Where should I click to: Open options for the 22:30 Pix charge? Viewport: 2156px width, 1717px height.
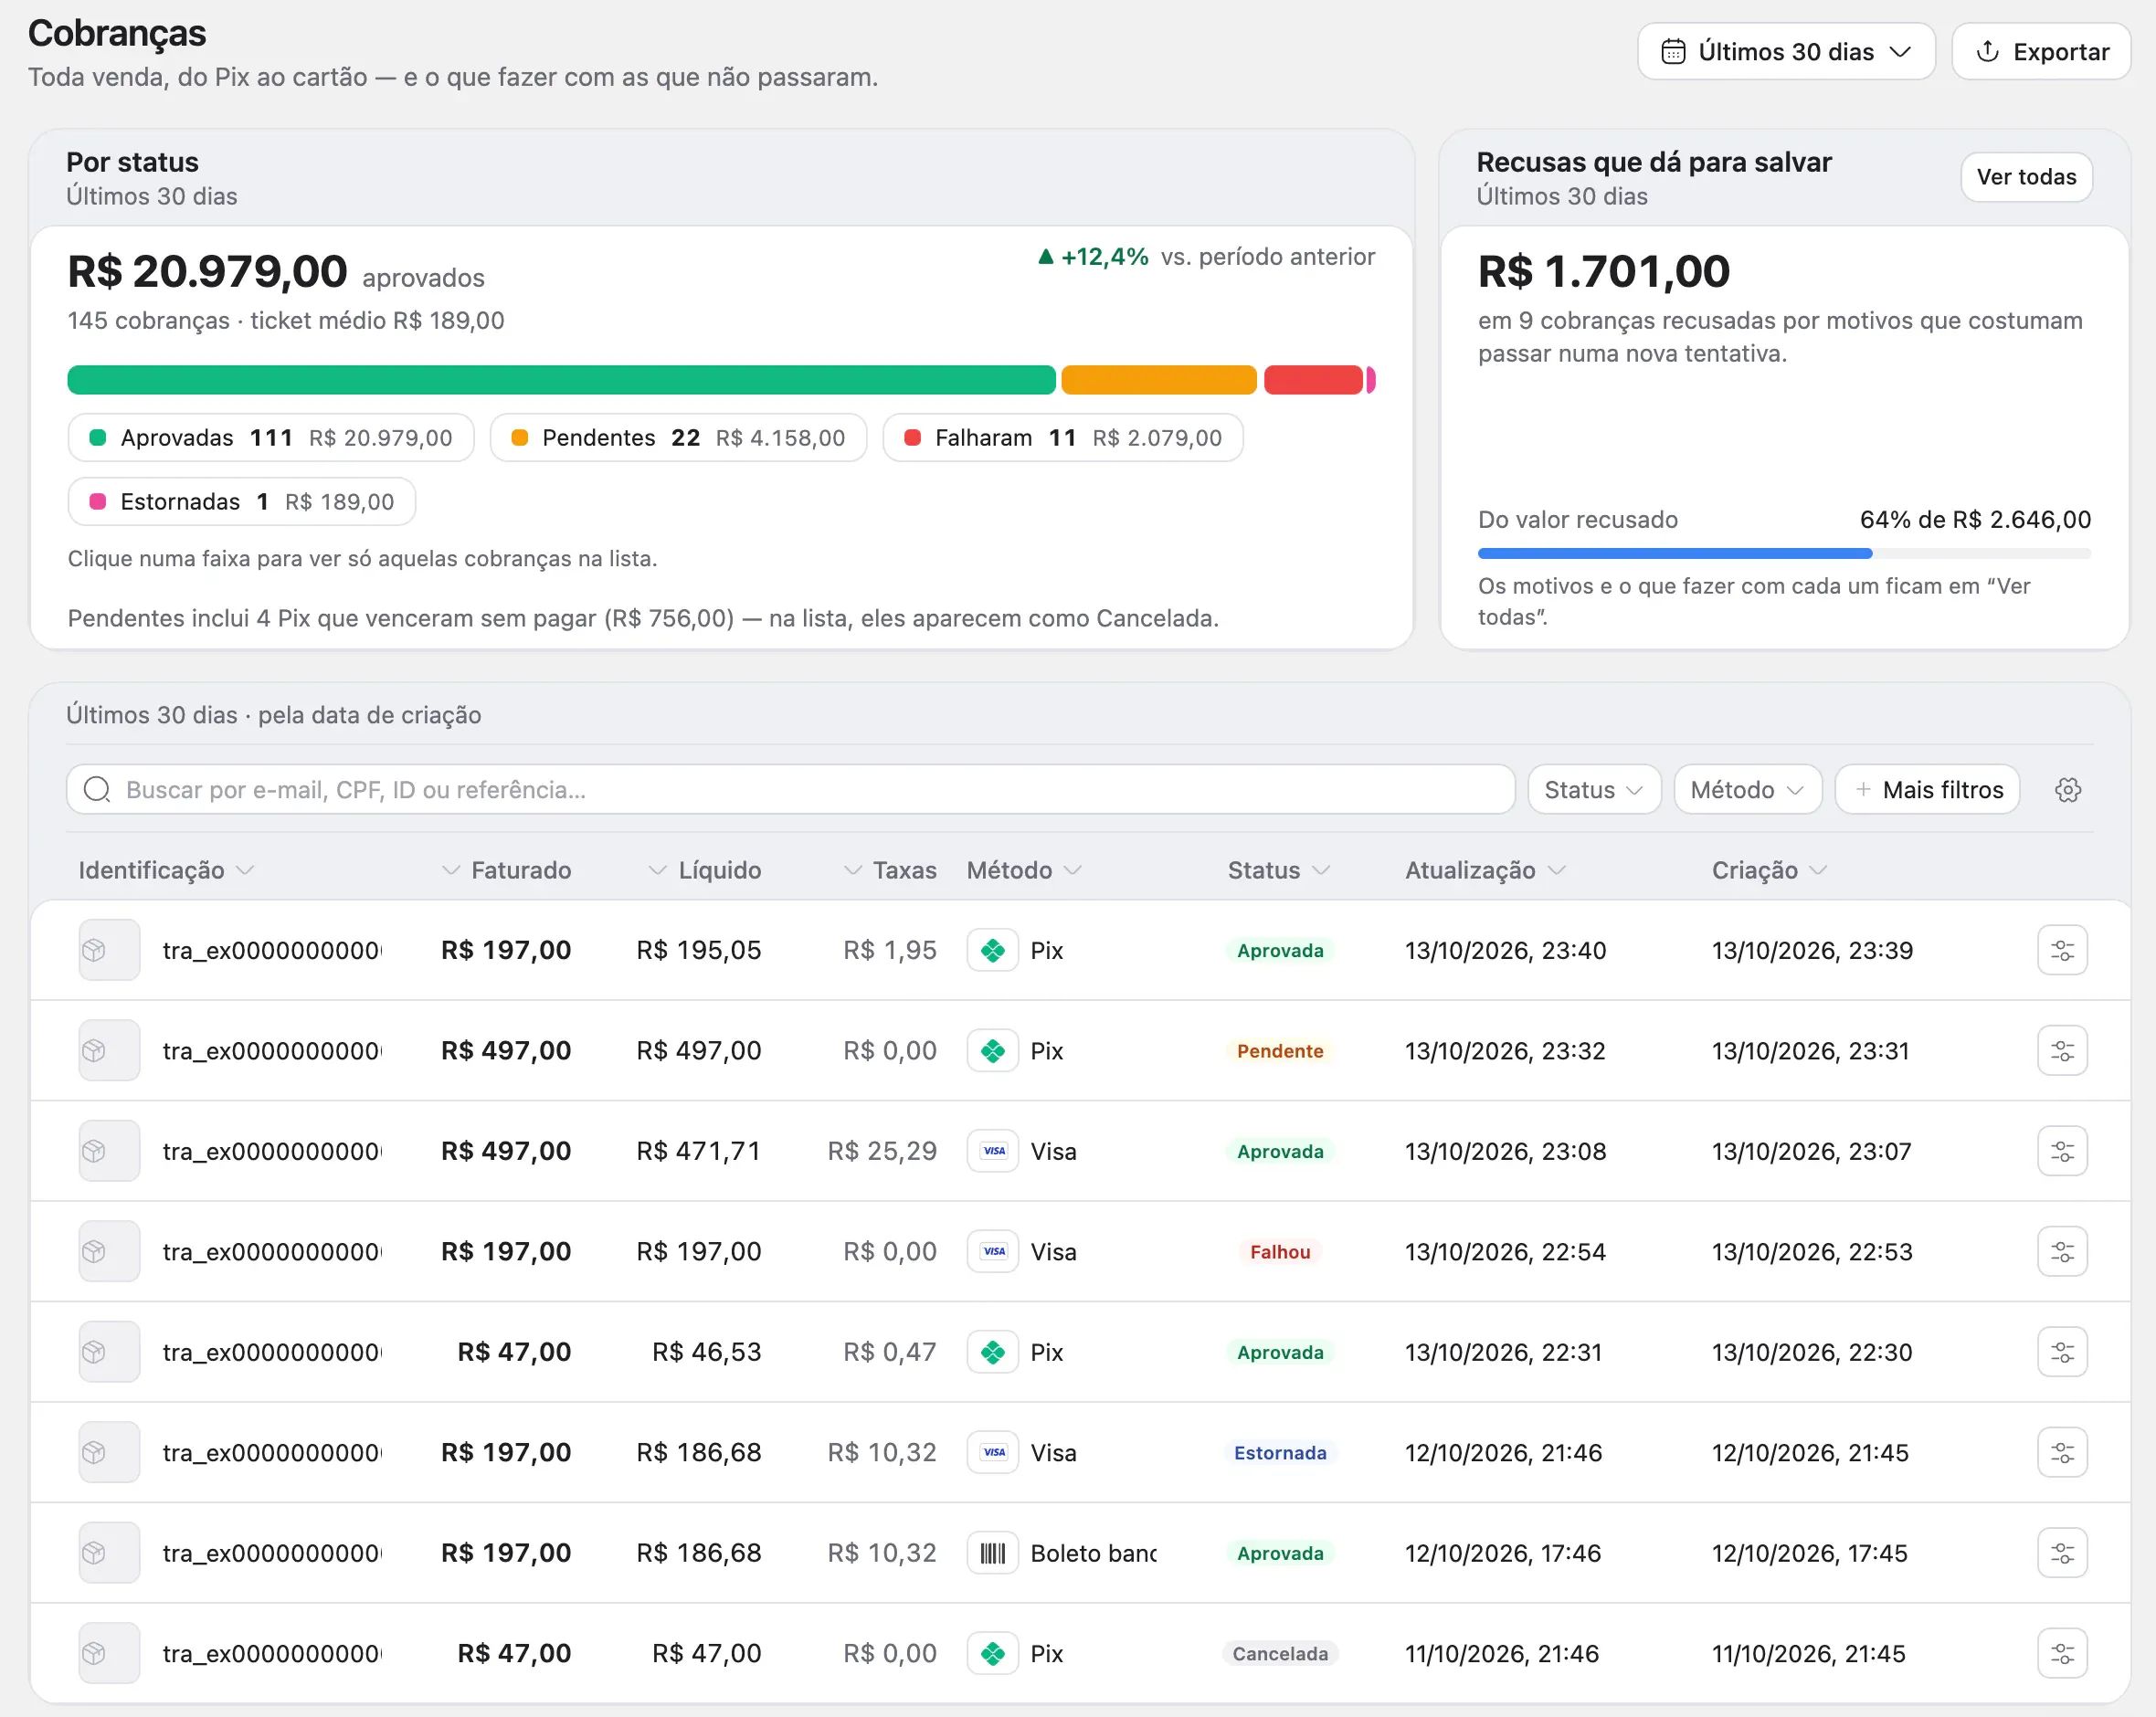[2062, 1352]
